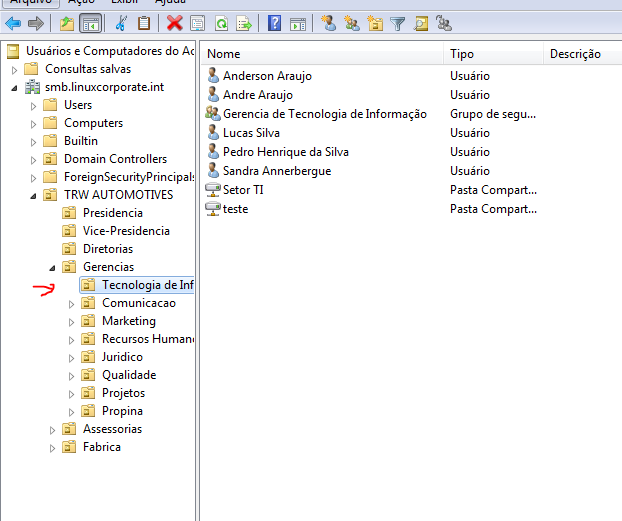Sort the list by the Nome column

tap(322, 54)
